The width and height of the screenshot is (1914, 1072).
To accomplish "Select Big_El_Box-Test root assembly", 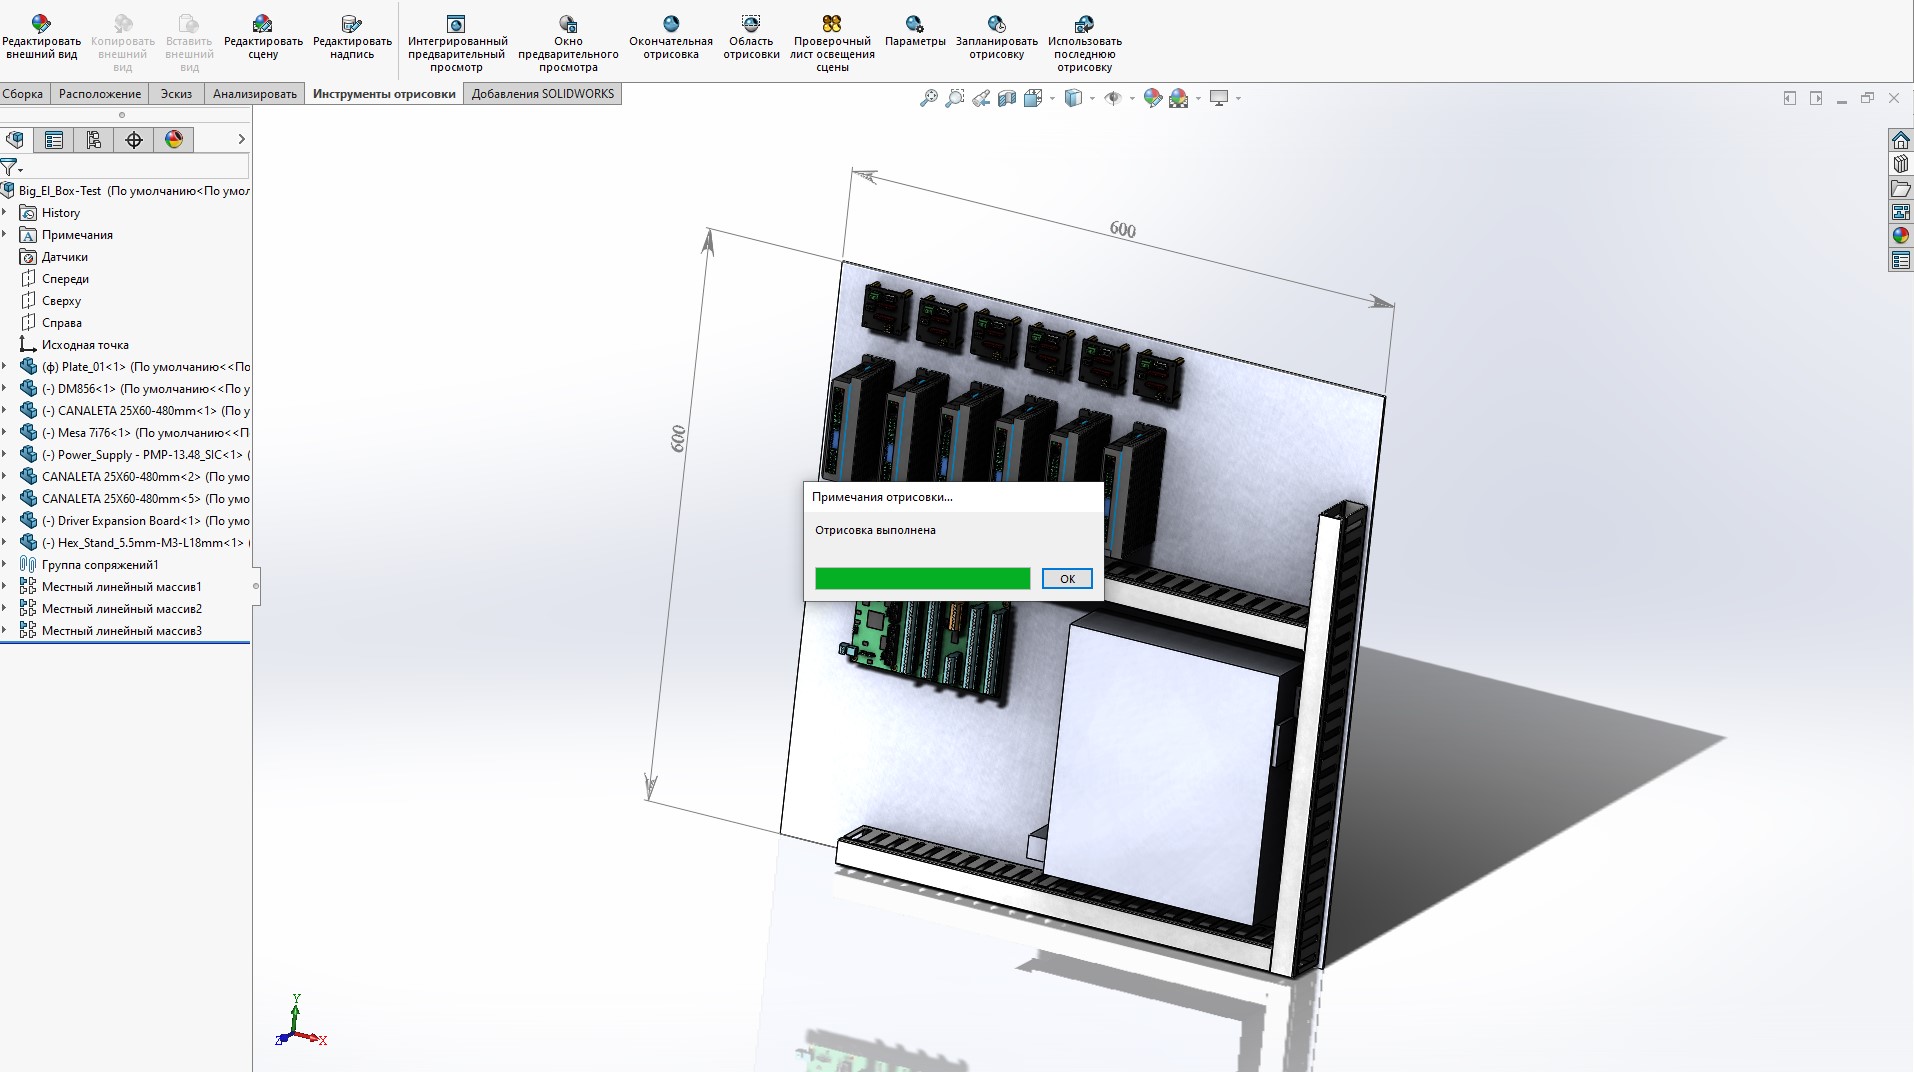I will pyautogui.click(x=126, y=191).
